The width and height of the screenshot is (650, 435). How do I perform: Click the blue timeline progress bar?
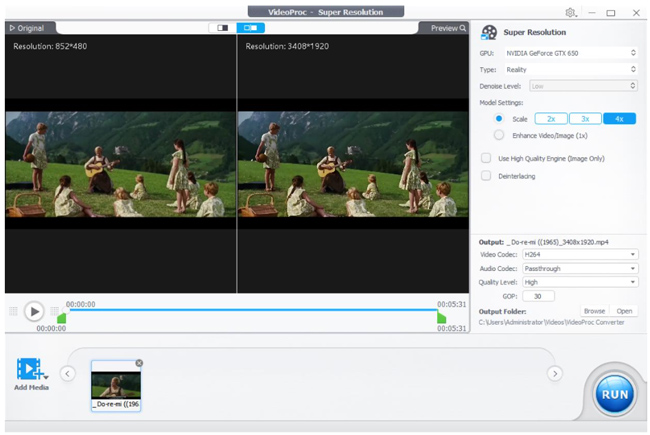tap(253, 310)
